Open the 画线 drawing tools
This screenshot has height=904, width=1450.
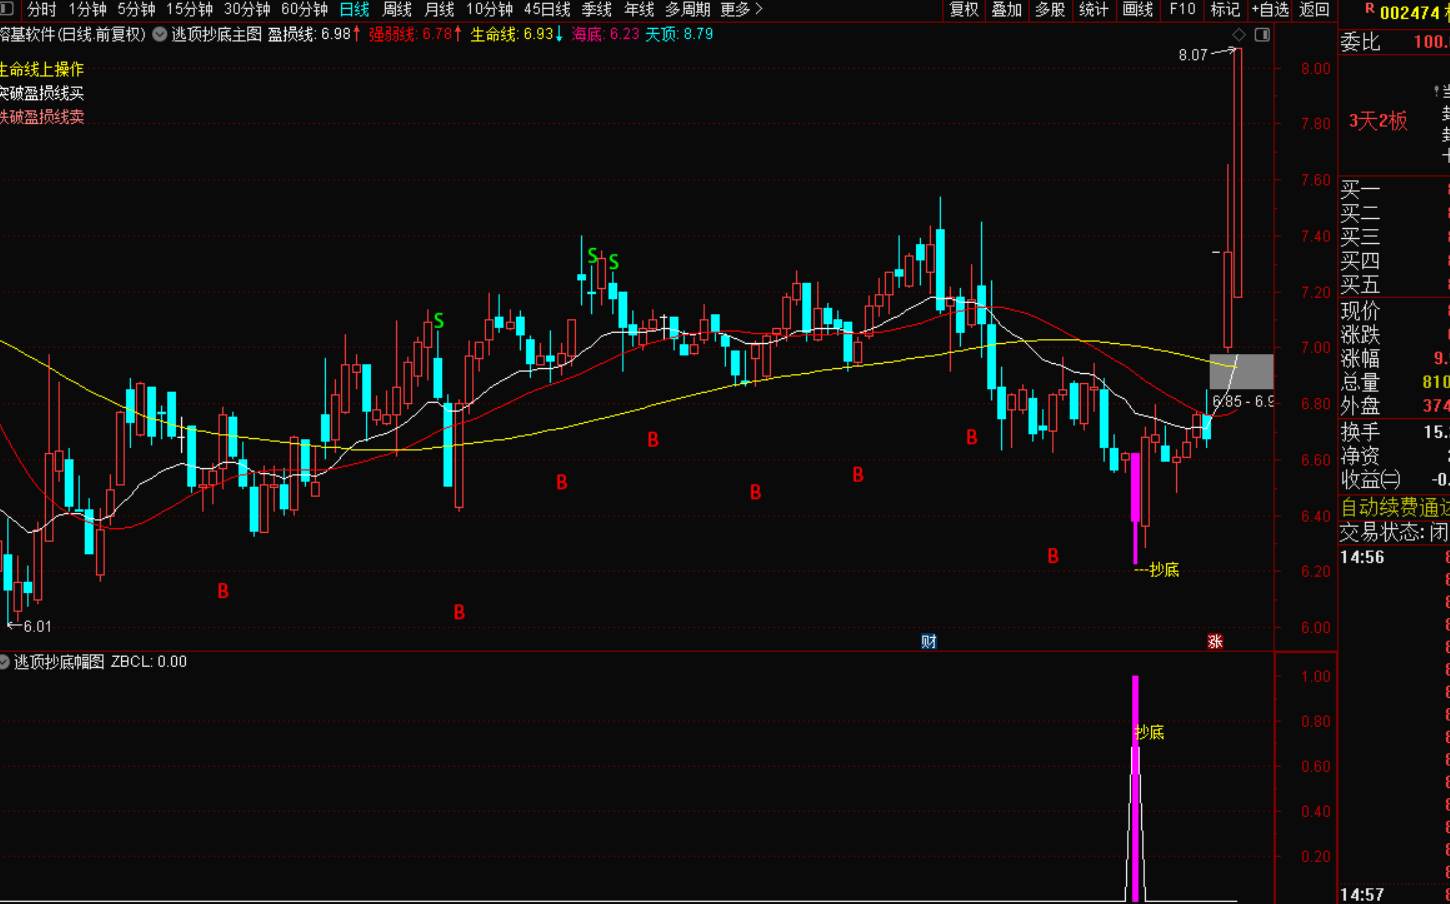(1138, 10)
